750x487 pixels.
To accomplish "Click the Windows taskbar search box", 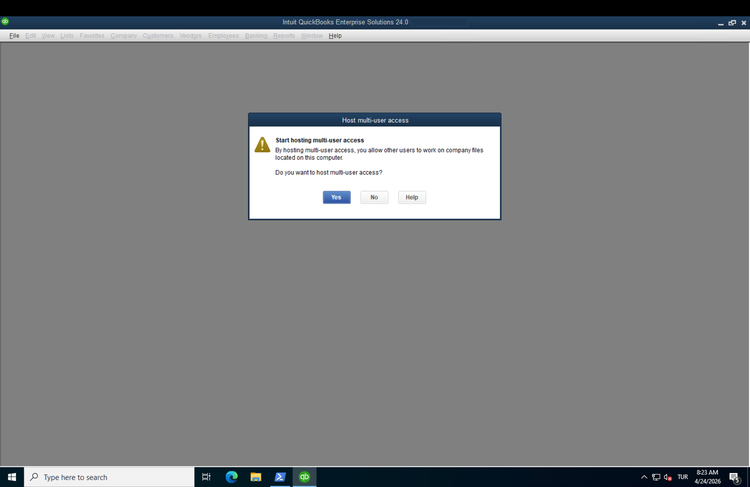I will coord(110,477).
